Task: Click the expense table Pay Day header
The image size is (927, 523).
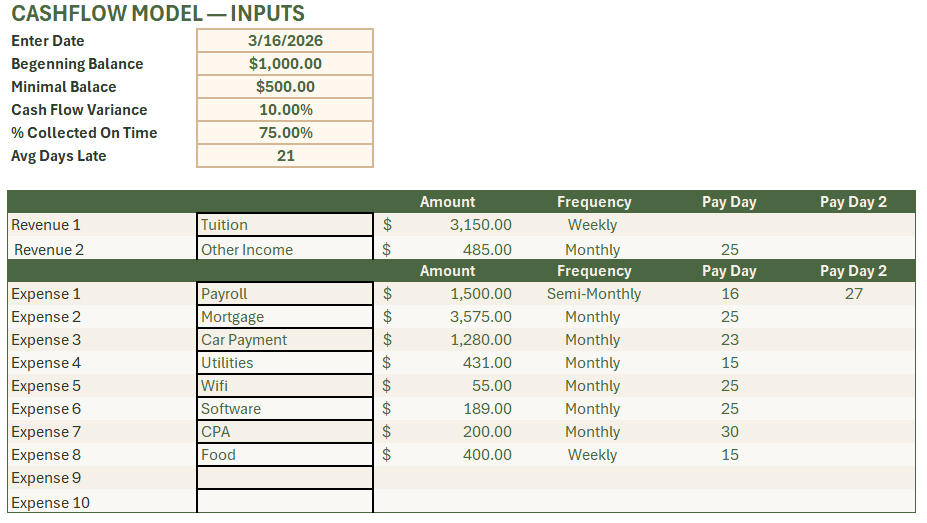Action: click(729, 271)
